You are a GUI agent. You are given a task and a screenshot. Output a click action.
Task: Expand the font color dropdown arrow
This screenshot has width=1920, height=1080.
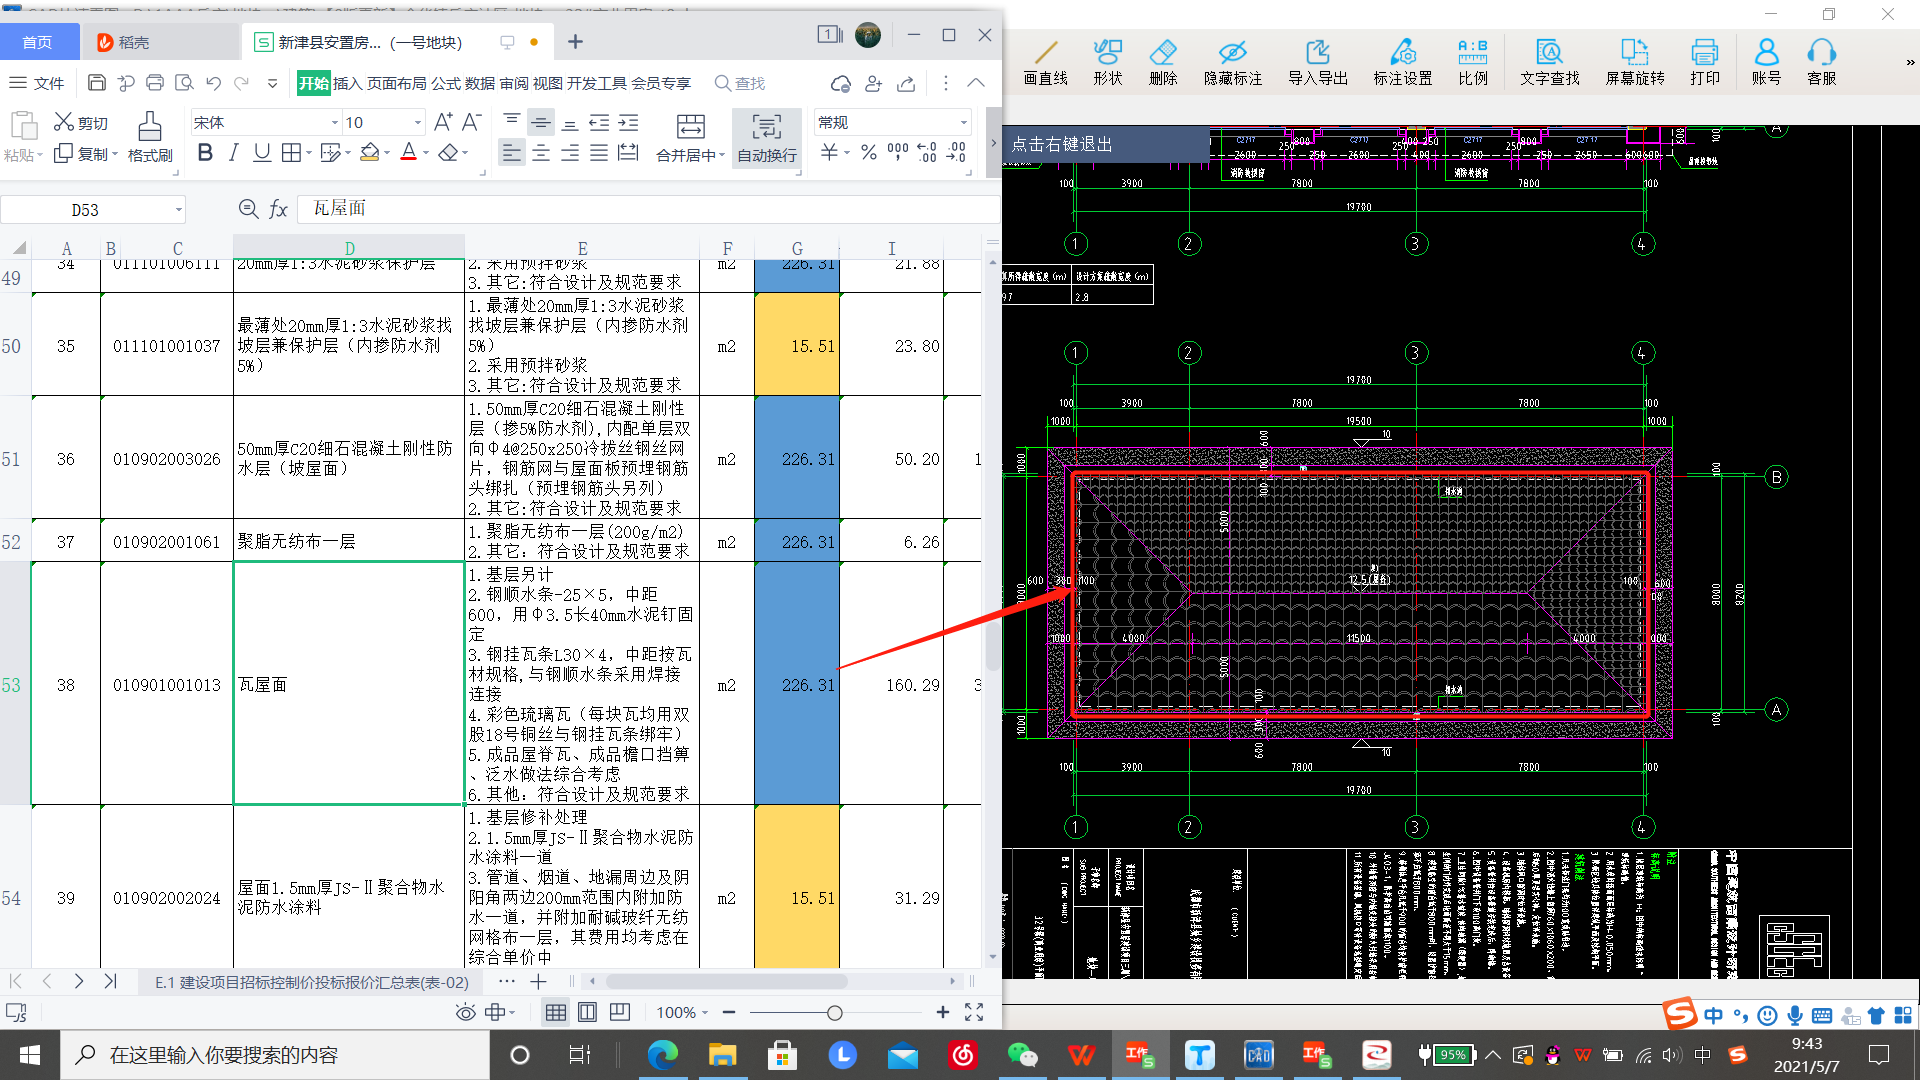tap(426, 153)
